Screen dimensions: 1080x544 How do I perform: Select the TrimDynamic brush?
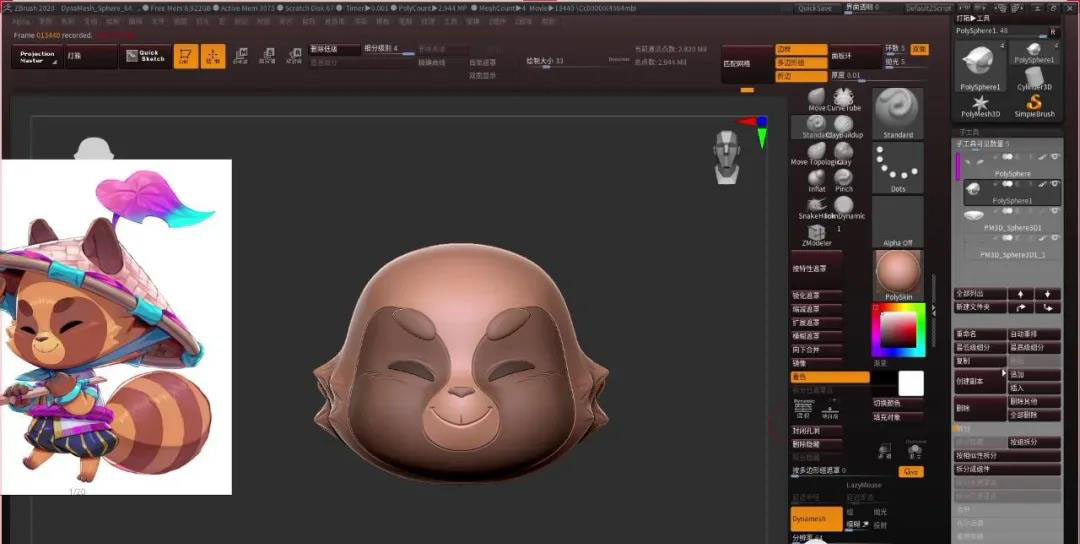click(x=844, y=207)
